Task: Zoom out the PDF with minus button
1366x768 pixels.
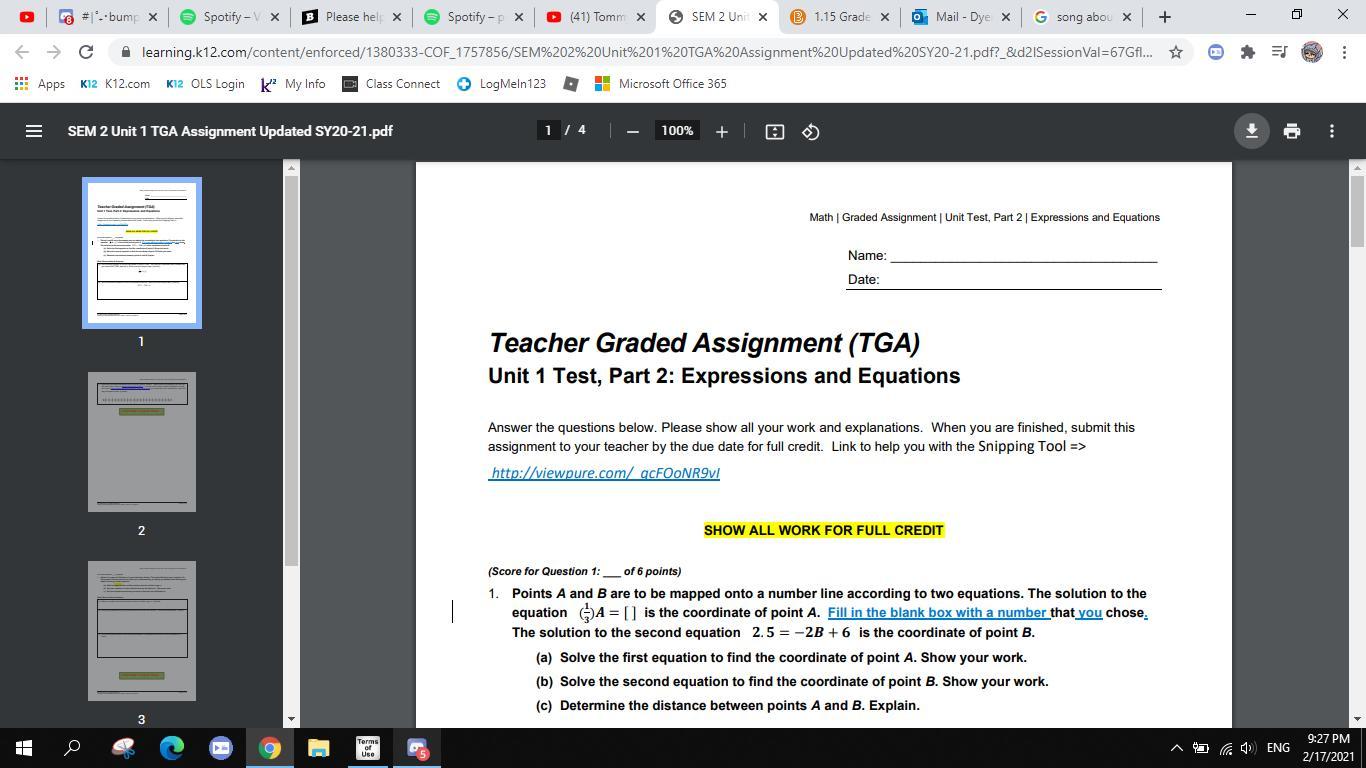Action: pyautogui.click(x=632, y=131)
